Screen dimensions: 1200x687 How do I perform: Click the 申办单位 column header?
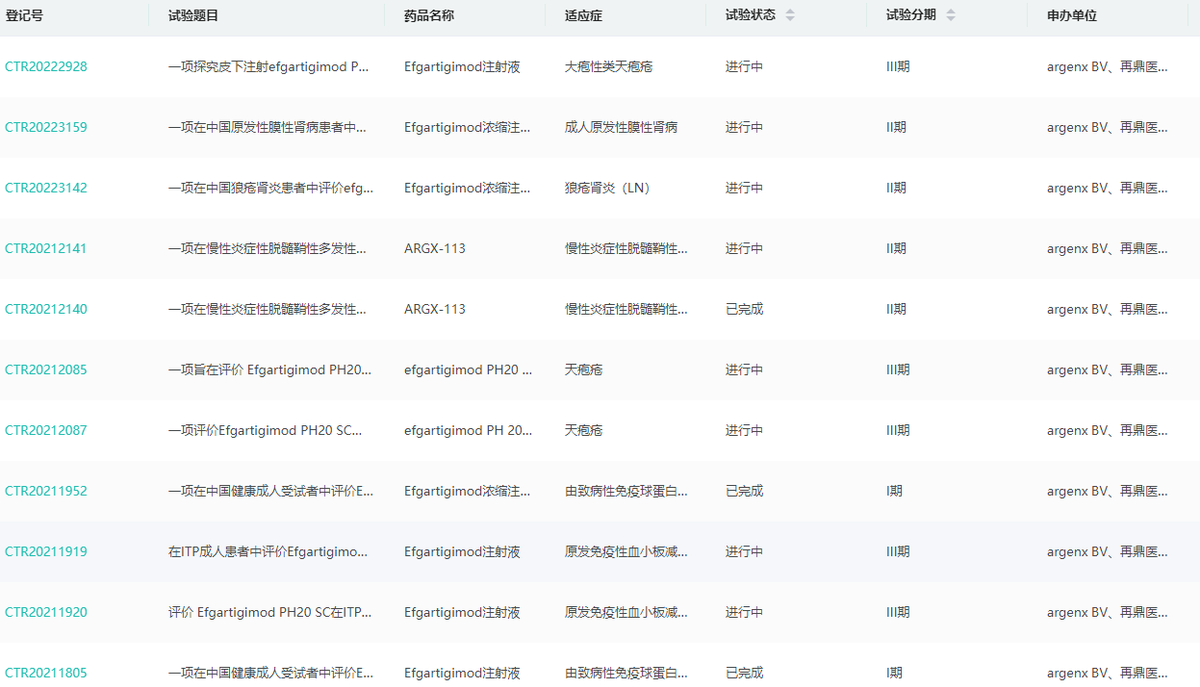click(1072, 15)
